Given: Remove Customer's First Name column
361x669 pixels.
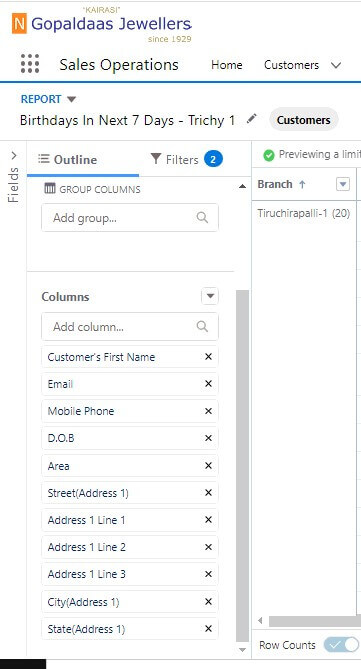Looking at the screenshot, I should click(x=208, y=357).
